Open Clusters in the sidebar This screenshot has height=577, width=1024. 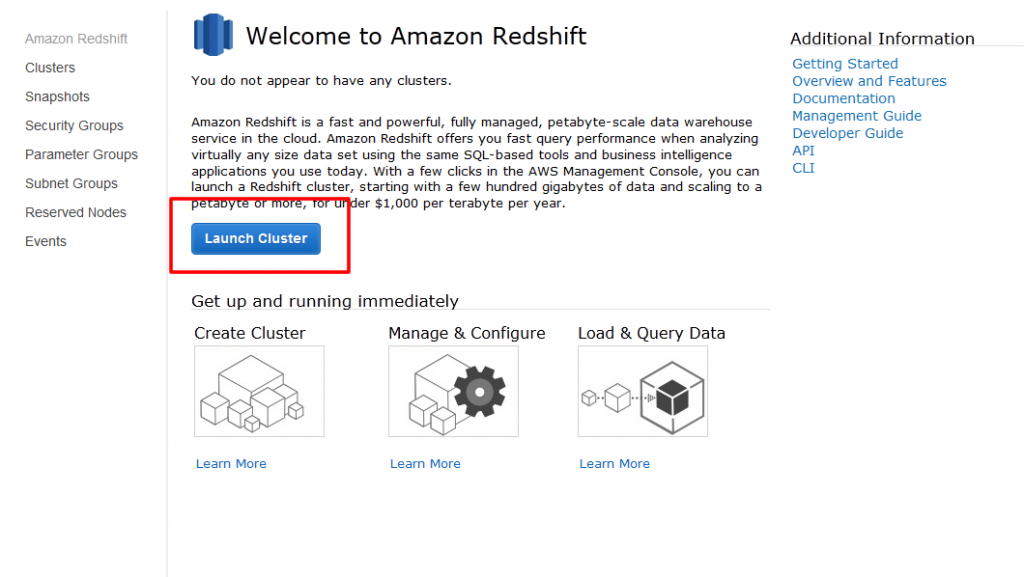50,68
